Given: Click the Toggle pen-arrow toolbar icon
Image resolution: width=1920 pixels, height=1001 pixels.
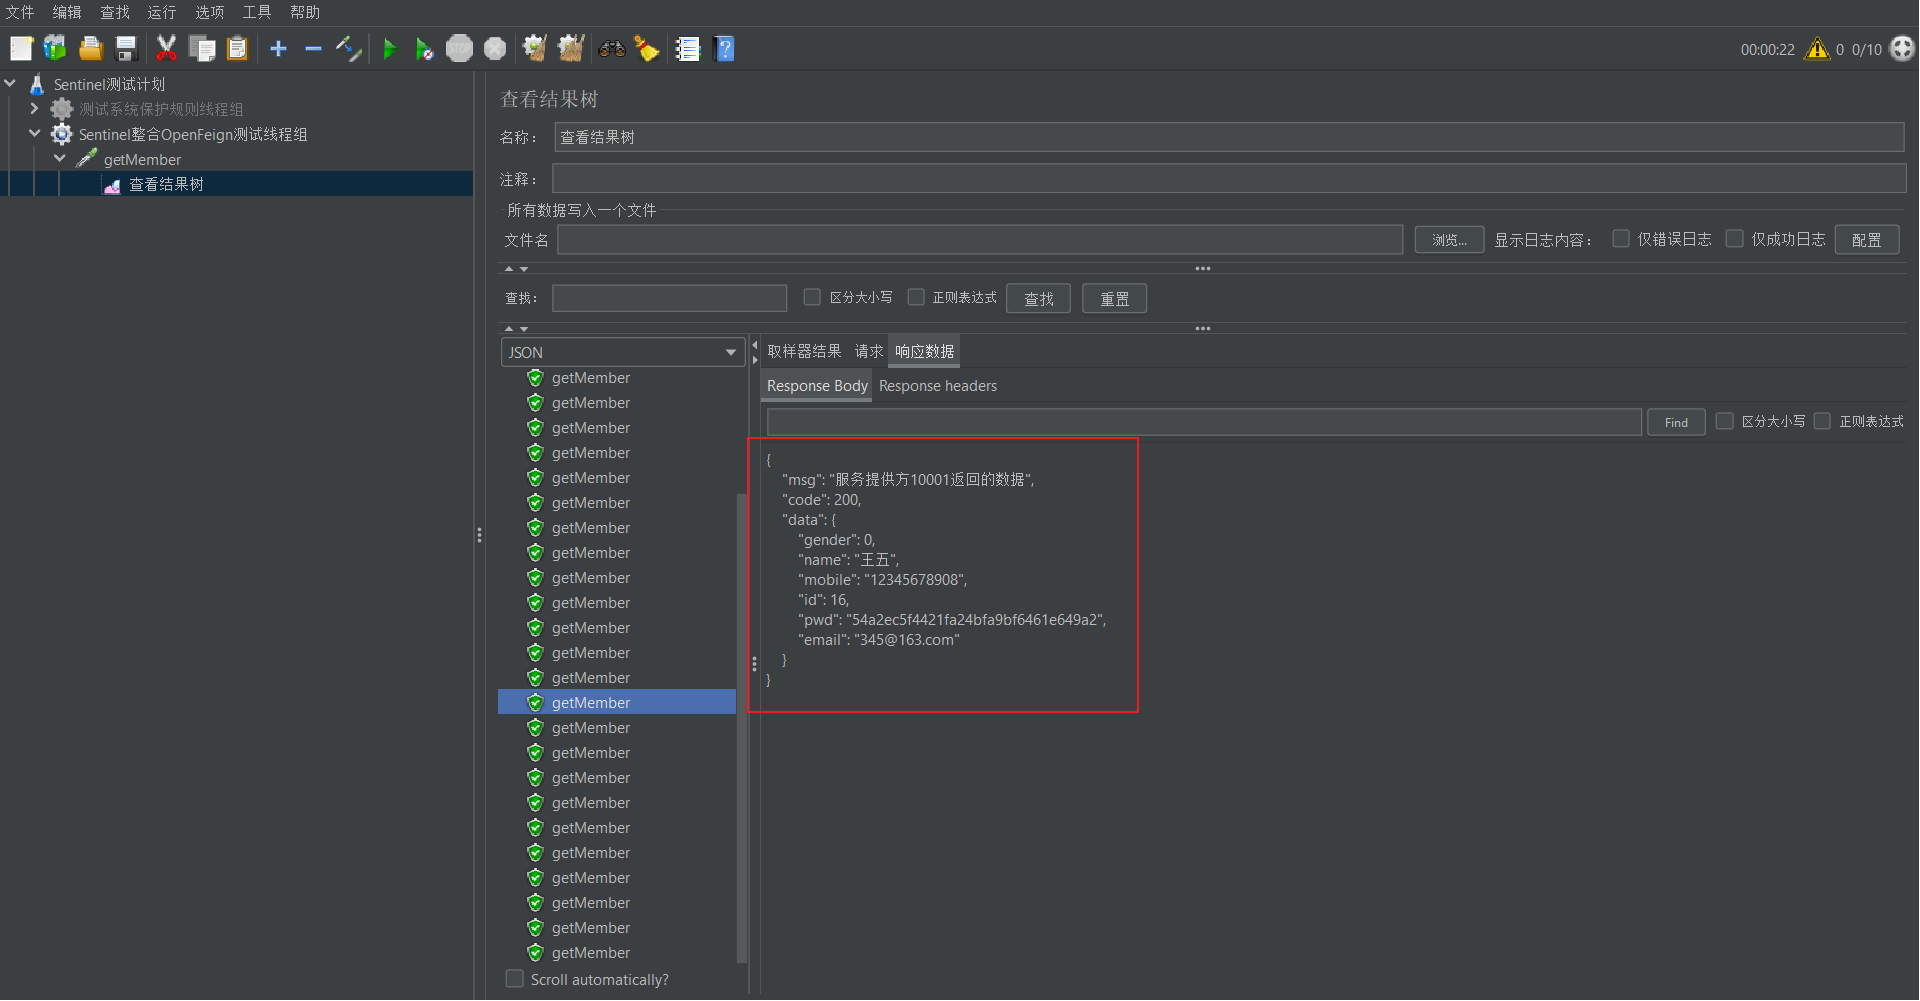Looking at the screenshot, I should click(x=348, y=48).
